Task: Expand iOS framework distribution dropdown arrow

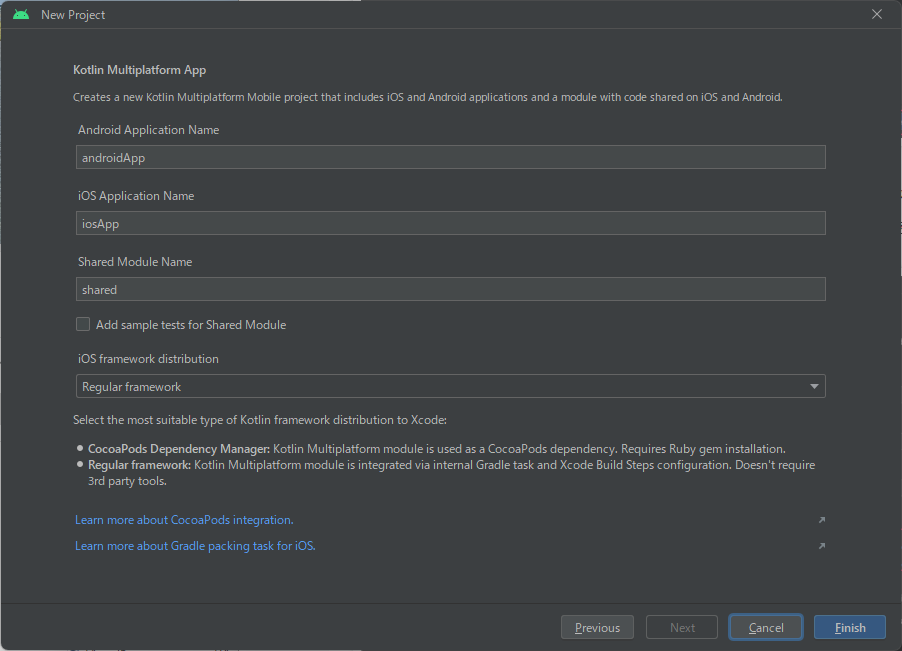Action: click(x=814, y=386)
